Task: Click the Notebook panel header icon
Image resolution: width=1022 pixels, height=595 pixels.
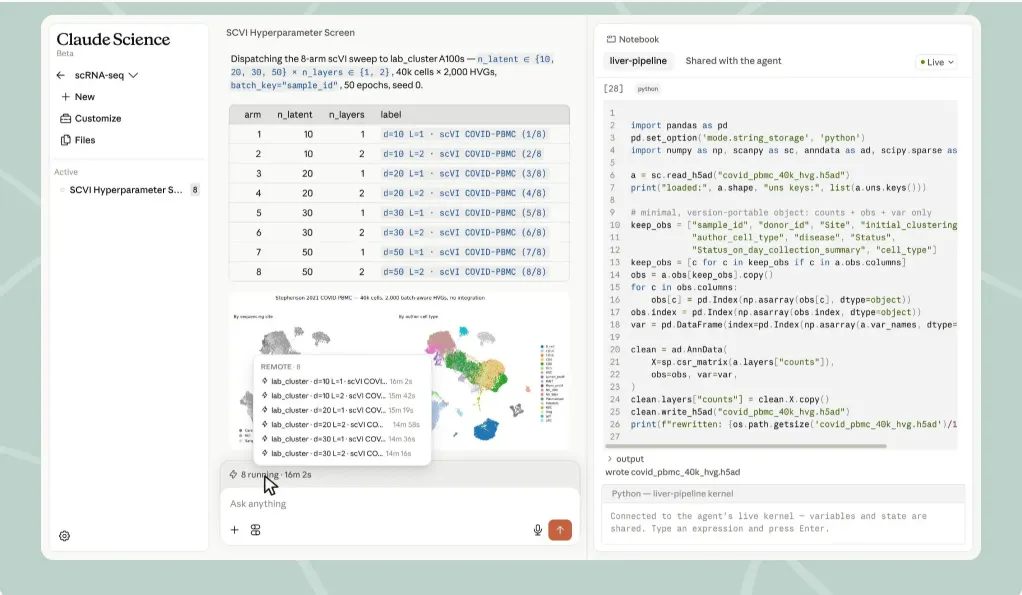Action: click(x=611, y=39)
